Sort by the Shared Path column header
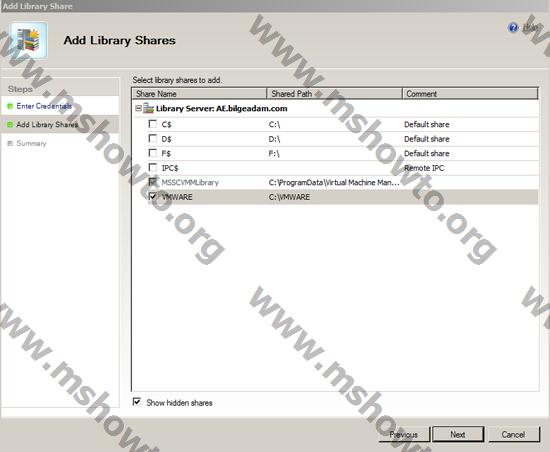Screen dimensions: 550x452 pyautogui.click(x=334, y=94)
